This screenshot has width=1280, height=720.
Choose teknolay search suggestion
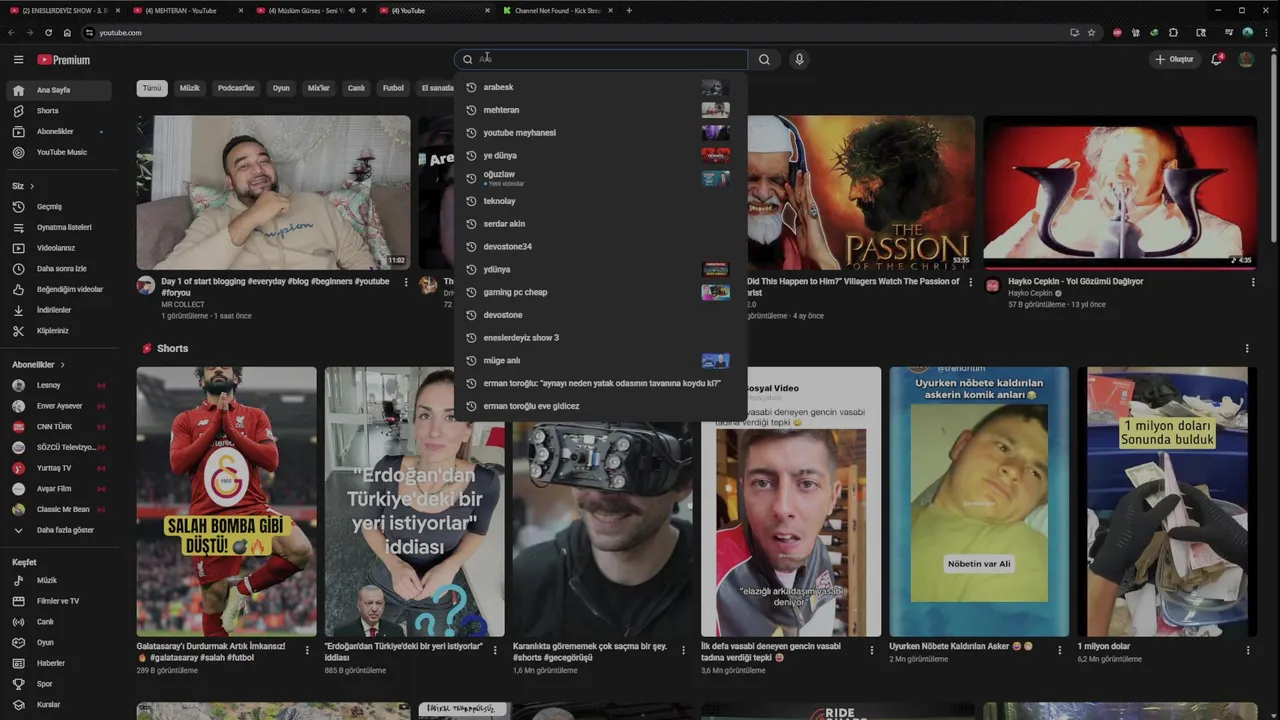click(600, 201)
